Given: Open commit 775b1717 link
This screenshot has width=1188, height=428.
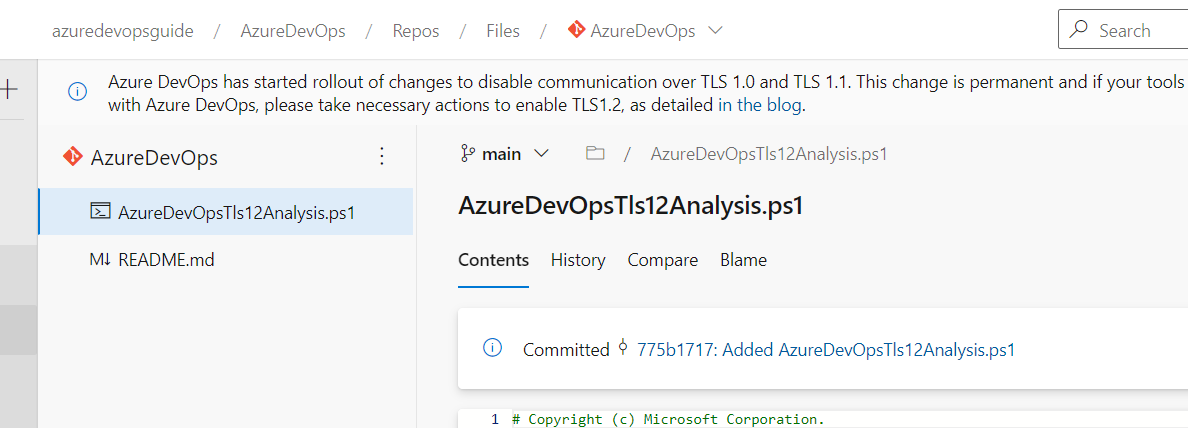Looking at the screenshot, I should coord(827,350).
